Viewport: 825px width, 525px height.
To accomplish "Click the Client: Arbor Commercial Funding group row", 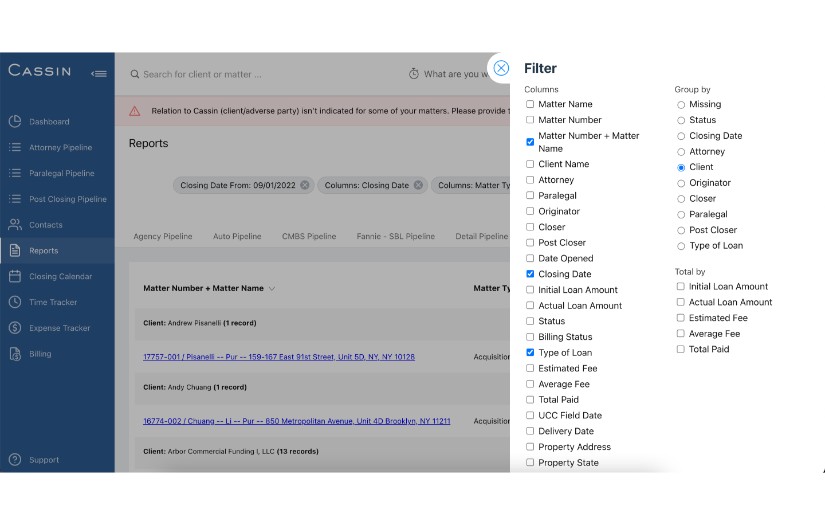I will point(322,451).
